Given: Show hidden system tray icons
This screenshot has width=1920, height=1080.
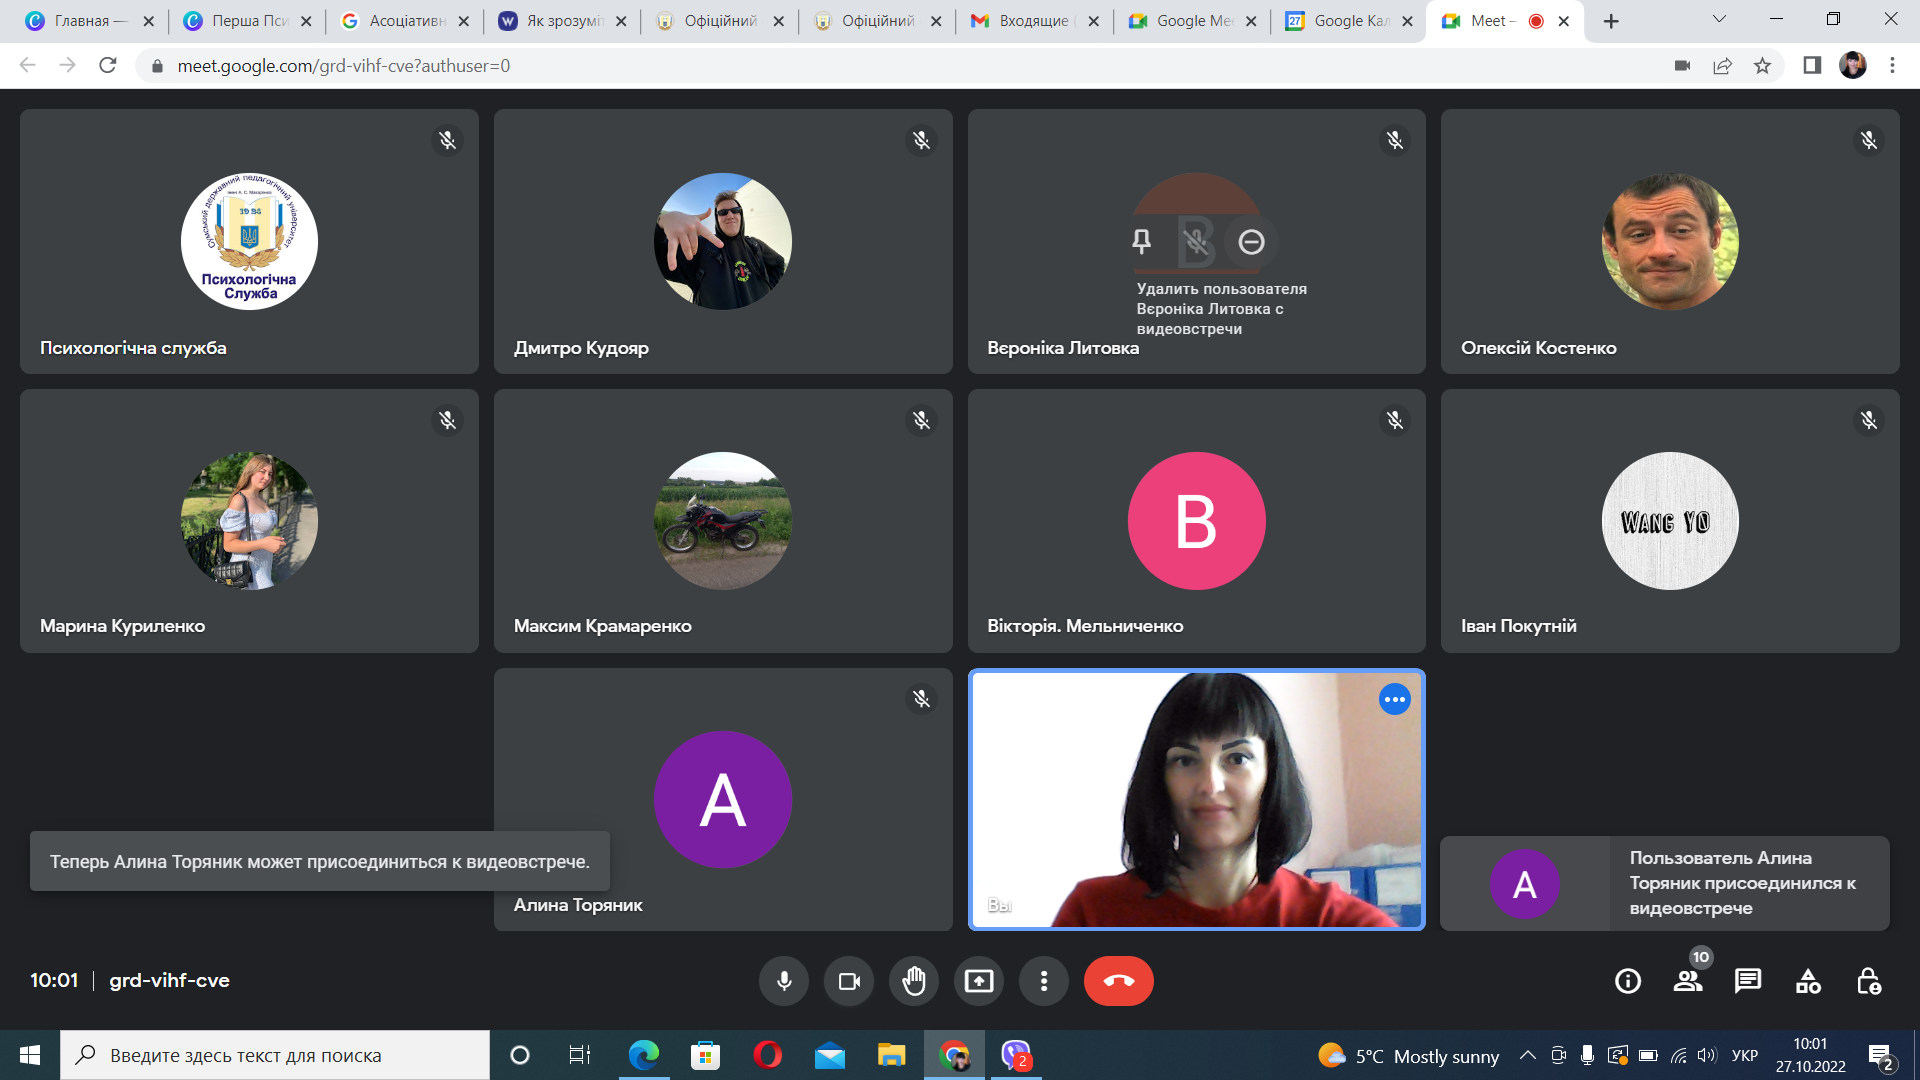Looking at the screenshot, I should [1527, 1055].
